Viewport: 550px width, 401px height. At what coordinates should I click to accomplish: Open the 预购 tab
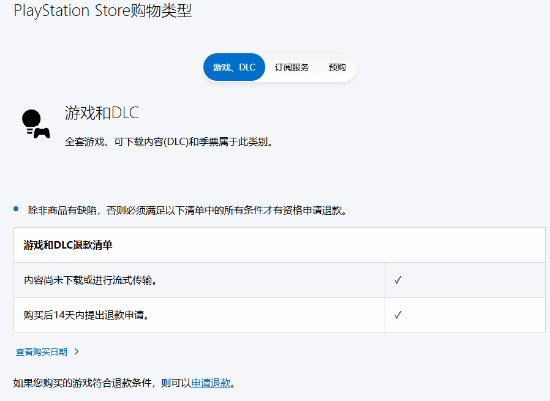point(337,67)
